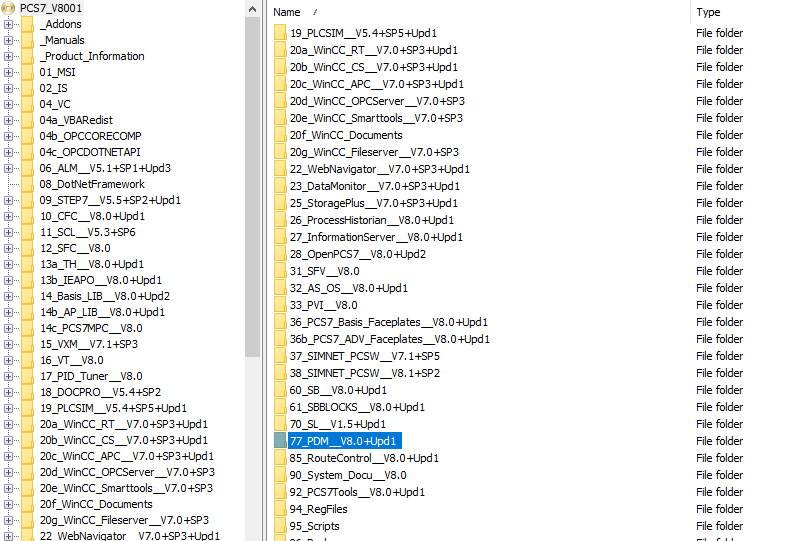Viewport: 797px width, 541px height.
Task: Click tree folder icon of 01_MSI
Action: click(27, 72)
